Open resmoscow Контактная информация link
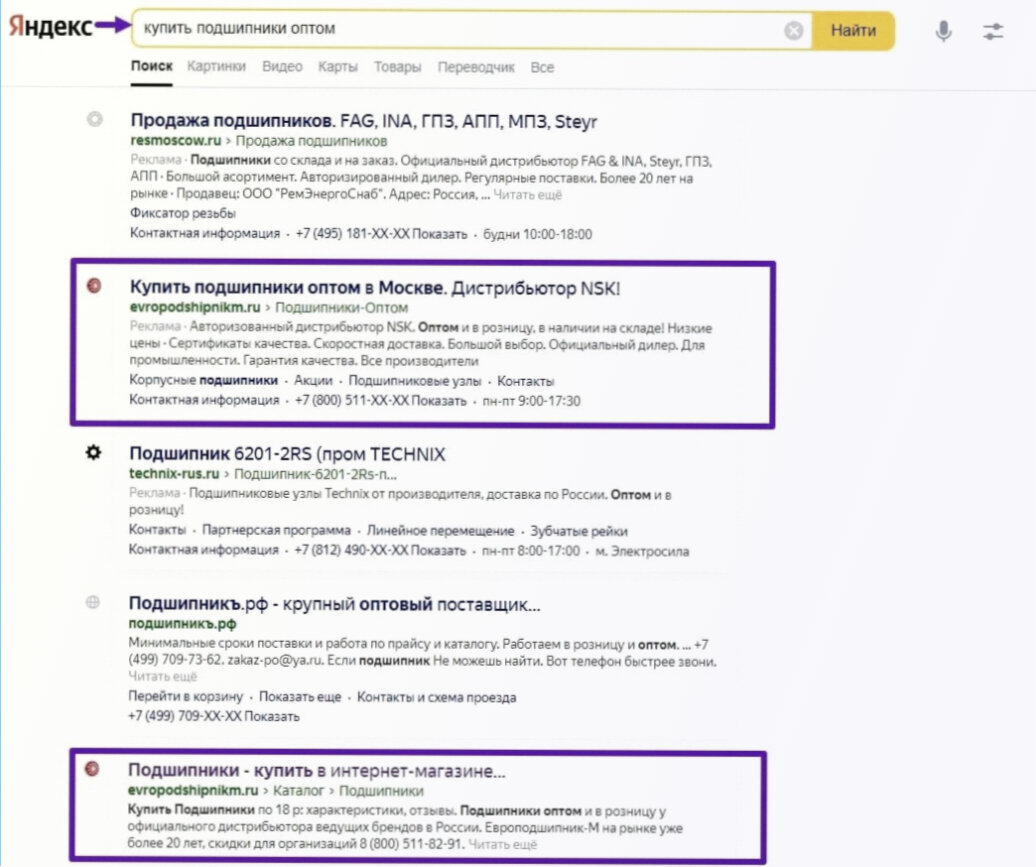The width and height of the screenshot is (1036, 867). 205,234
